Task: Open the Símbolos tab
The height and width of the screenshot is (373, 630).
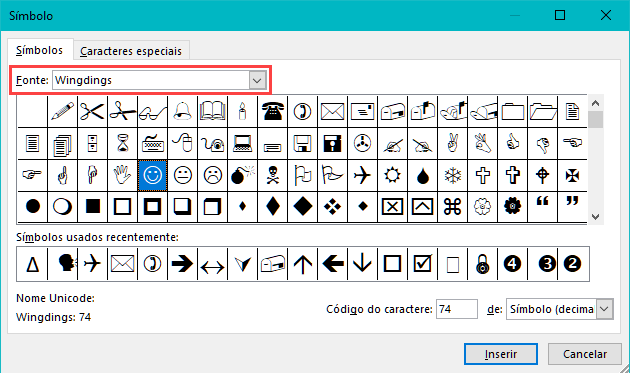Action: (x=39, y=50)
